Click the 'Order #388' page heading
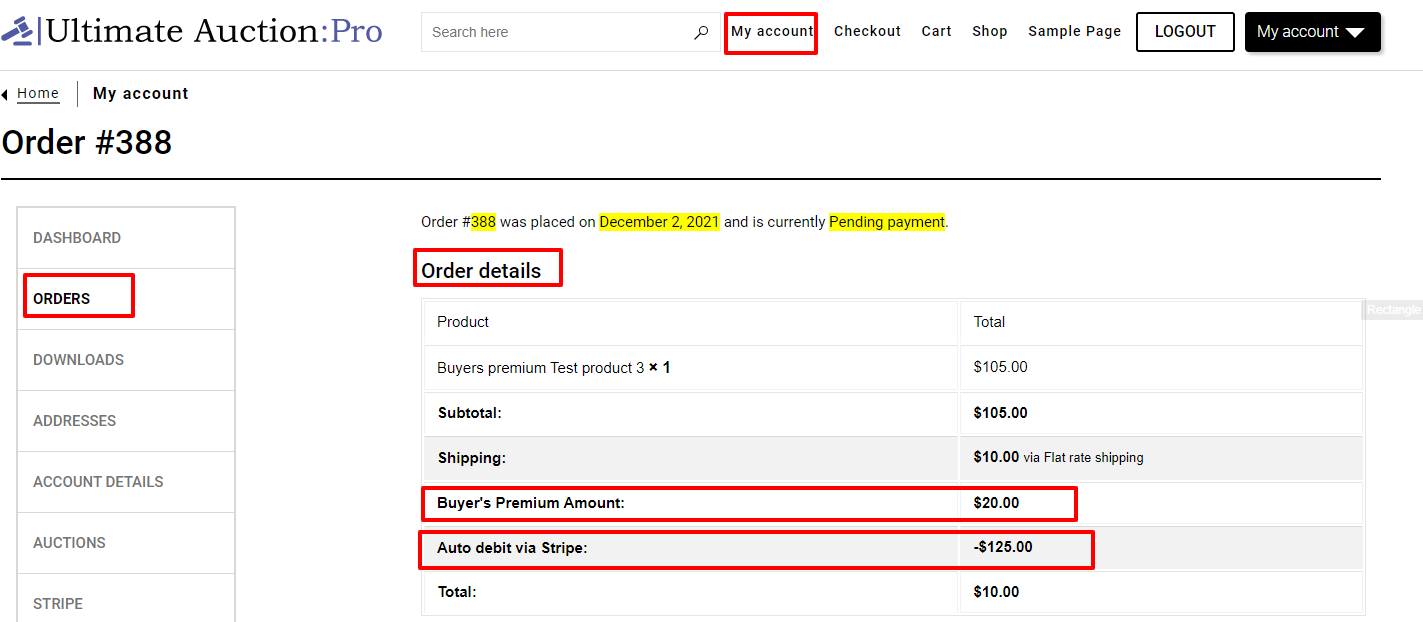 87,142
